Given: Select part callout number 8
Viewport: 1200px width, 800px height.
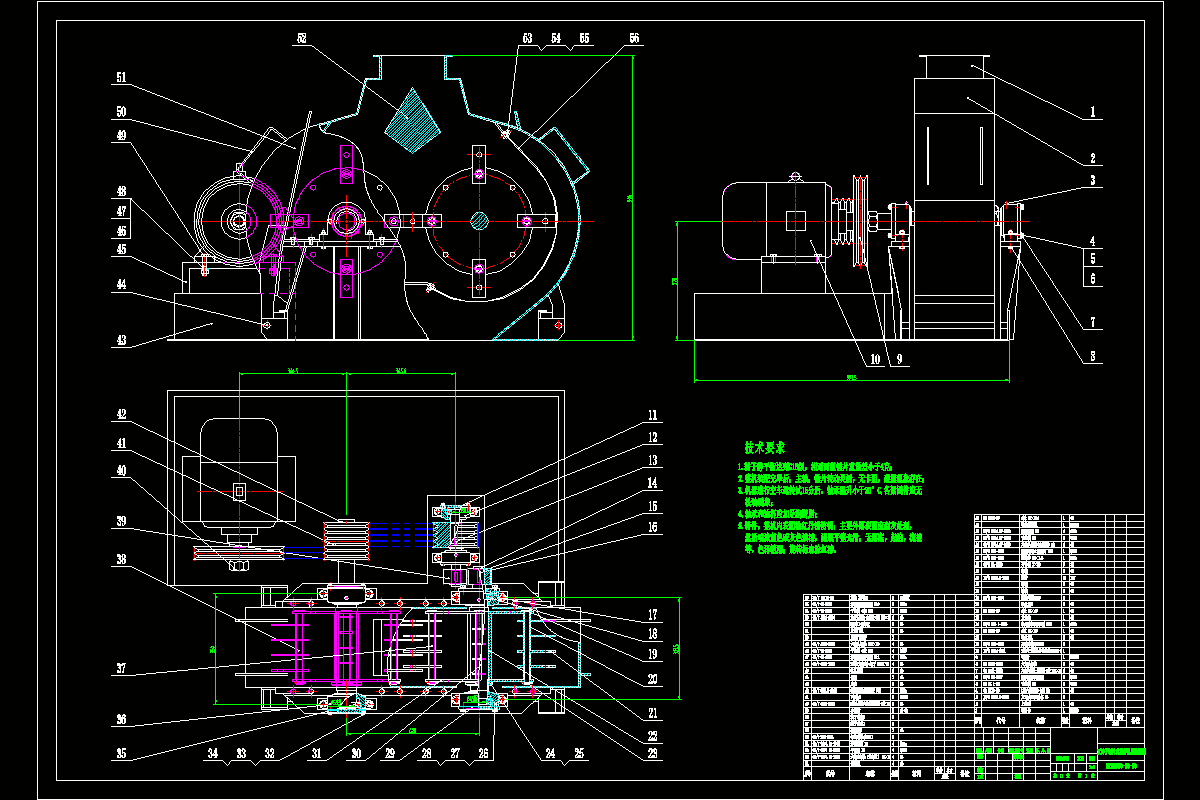Looking at the screenshot, I should tap(1094, 355).
